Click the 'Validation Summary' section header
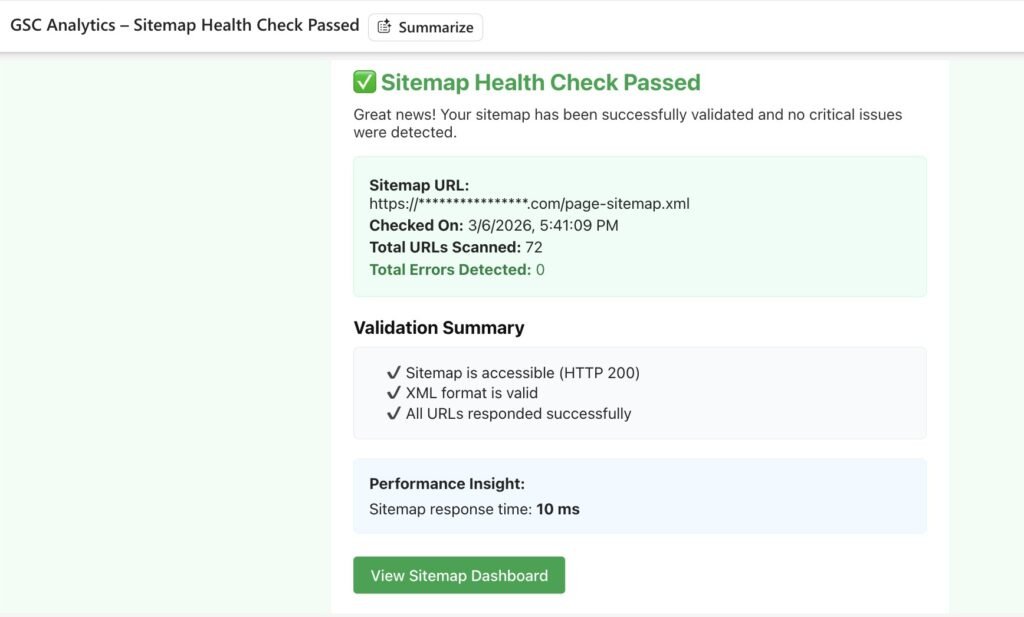The height and width of the screenshot is (617, 1024). pyautogui.click(x=438, y=327)
